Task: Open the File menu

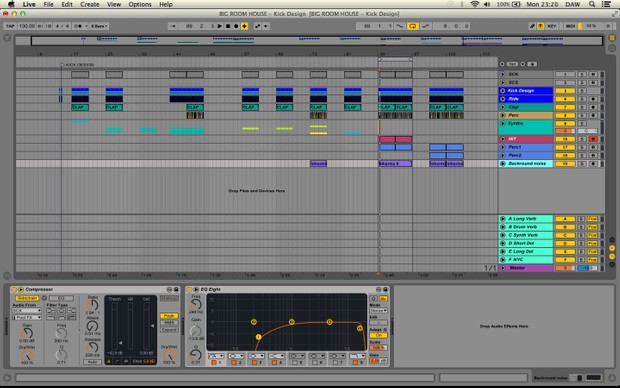Action: [x=48, y=4]
